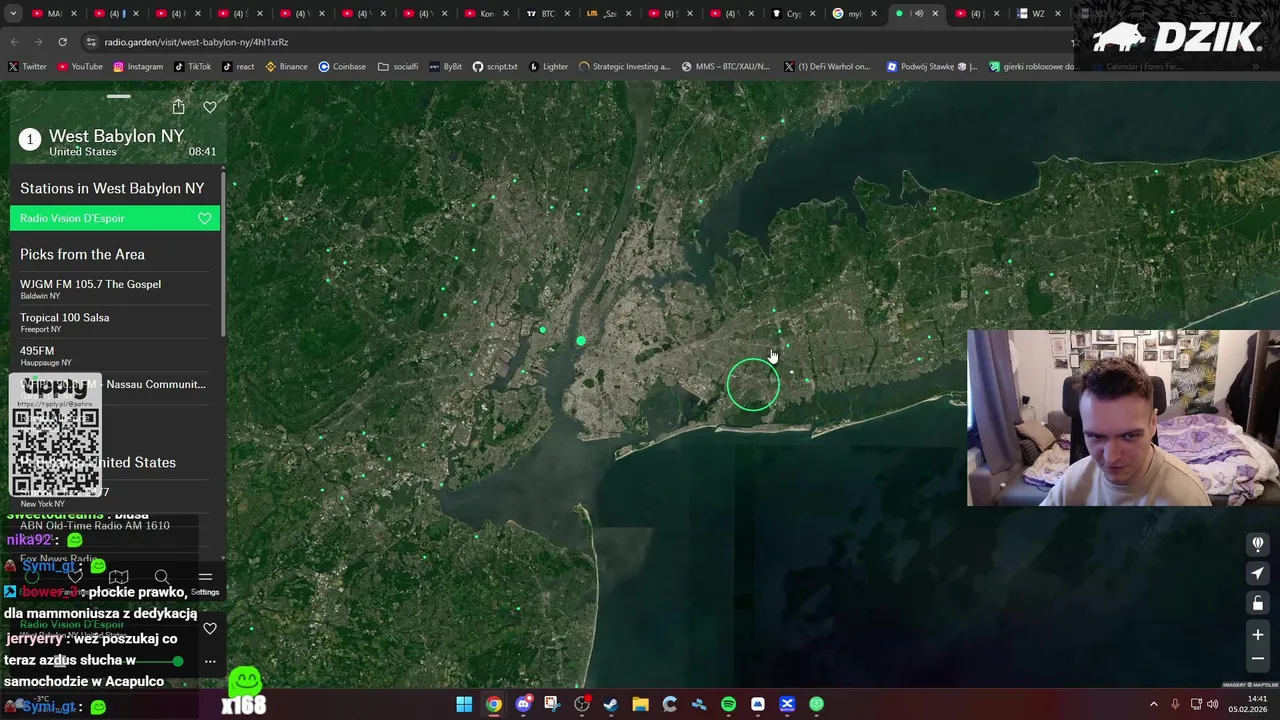
Task: Open the gierki robloxowe bookmark
Action: click(1032, 67)
